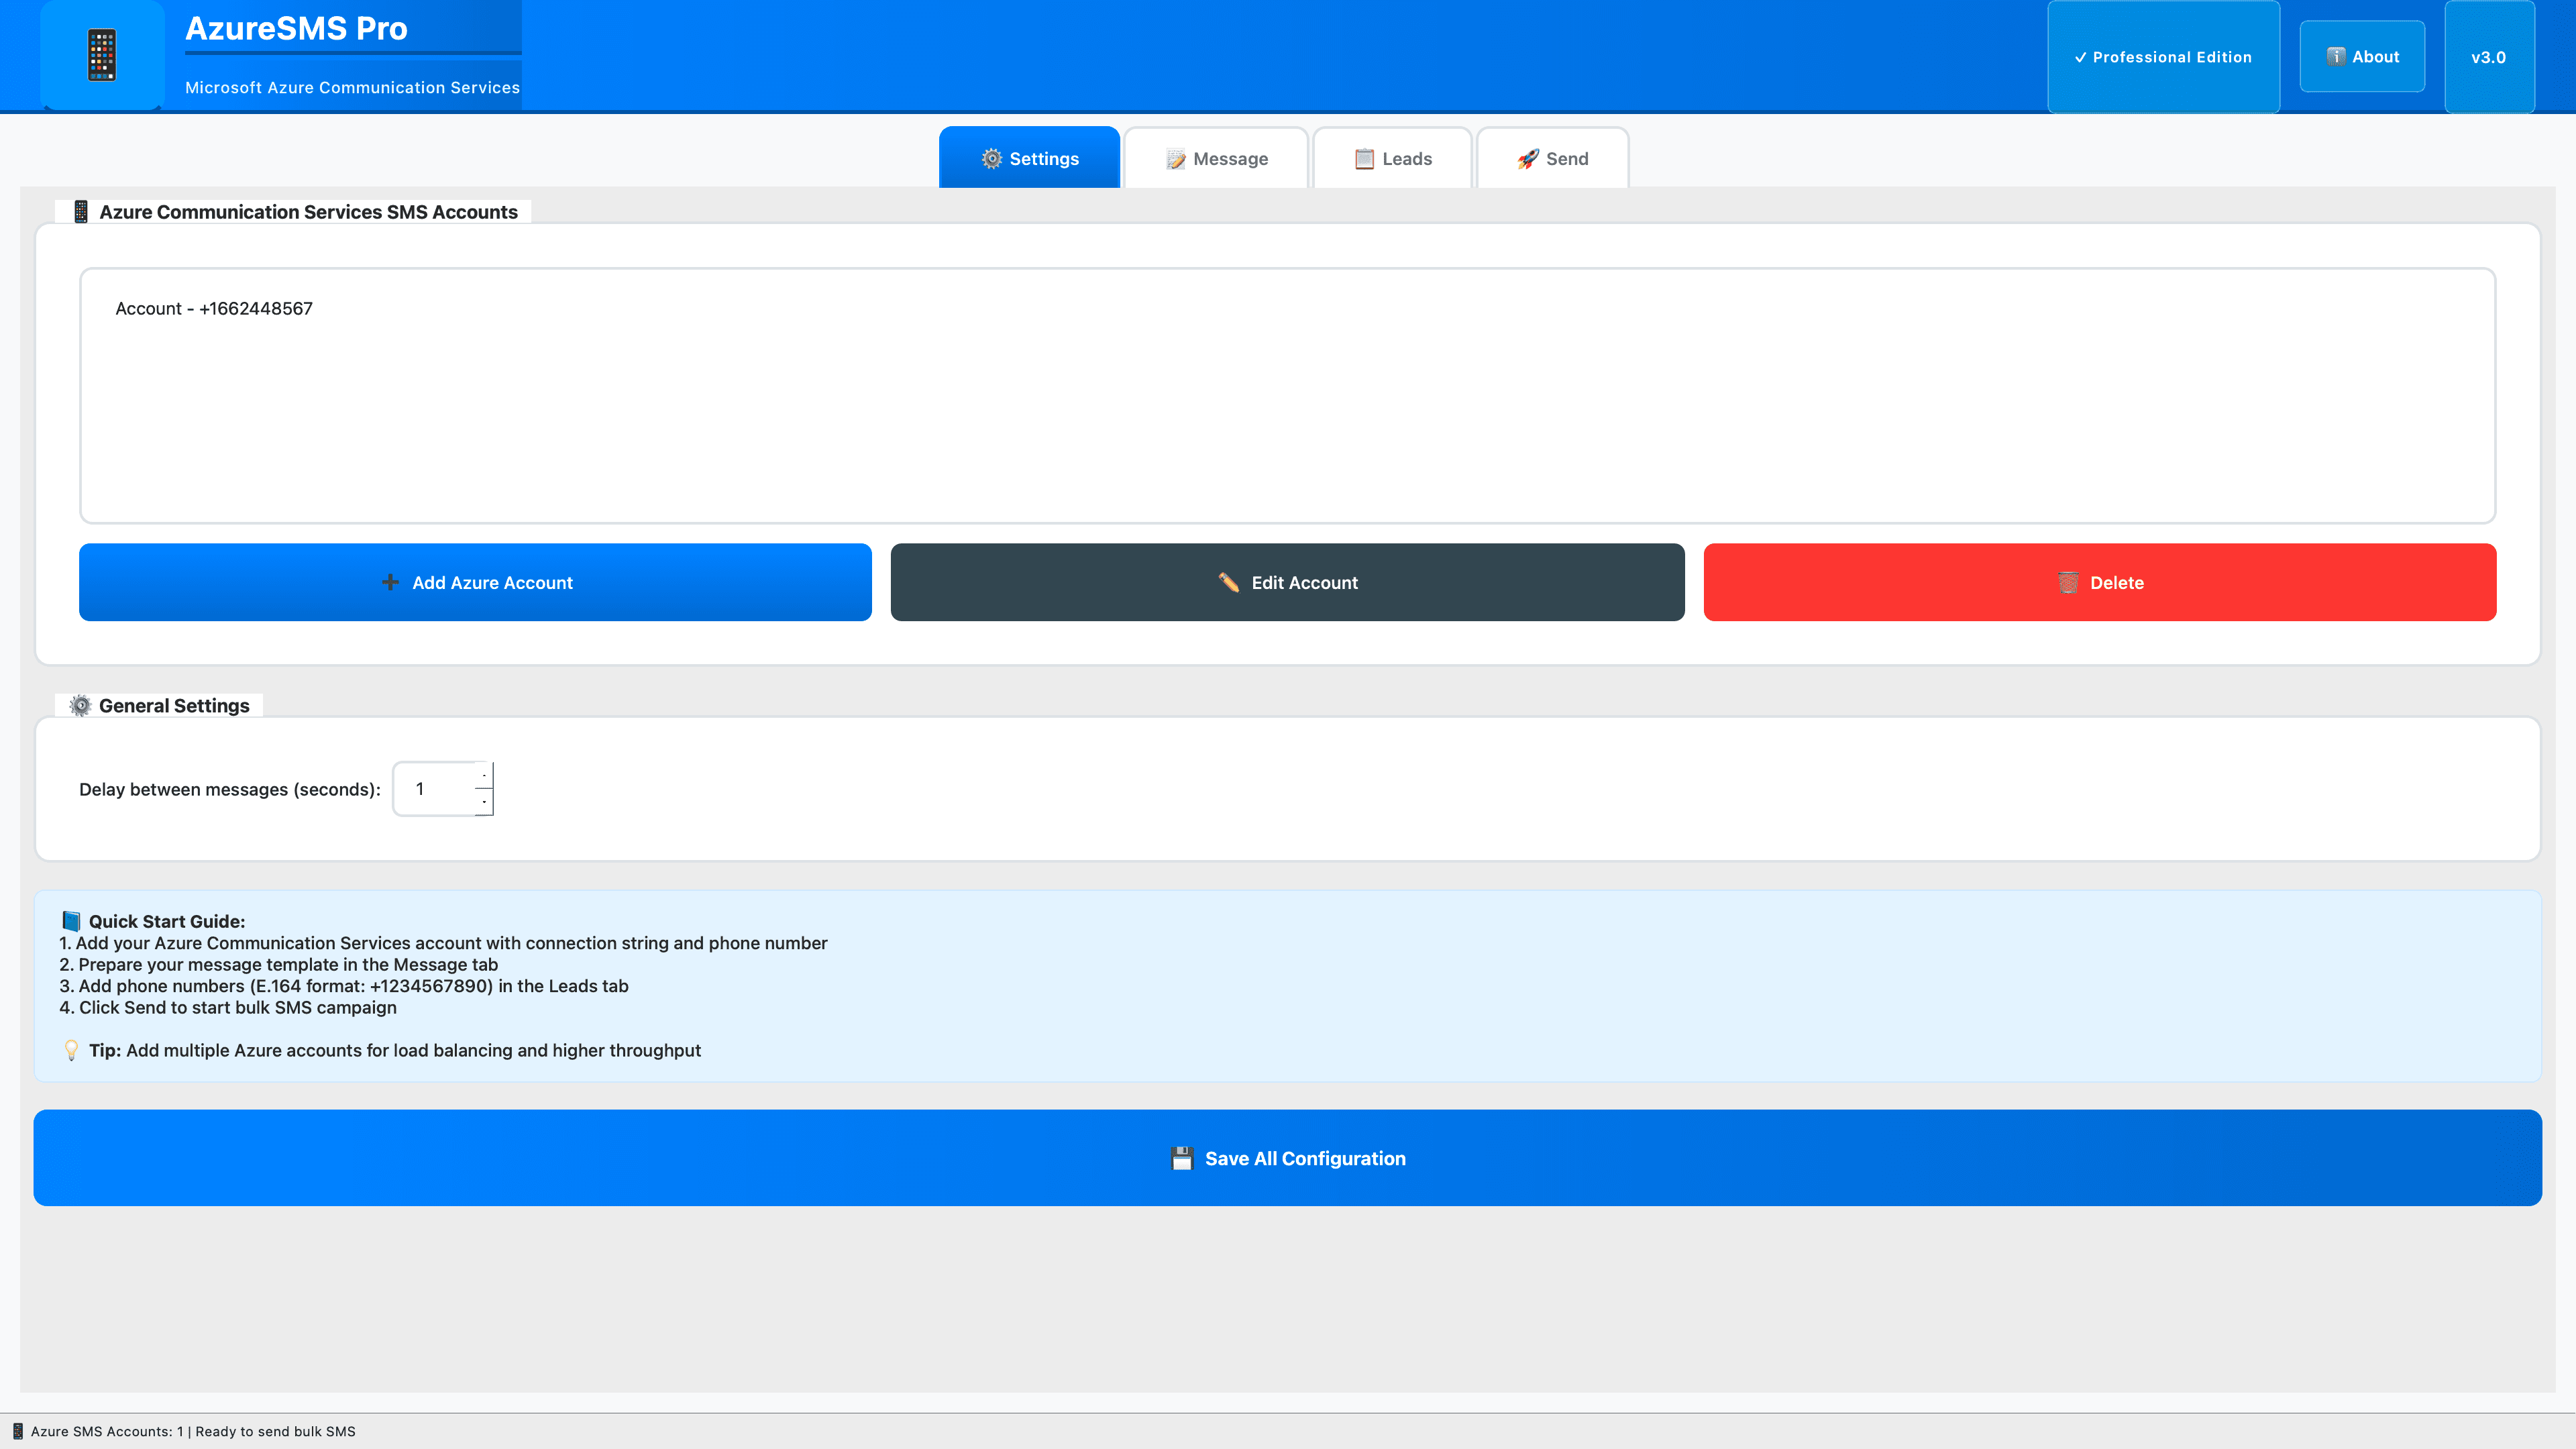
Task: Delete the selected account
Action: pyautogui.click(x=2100, y=582)
